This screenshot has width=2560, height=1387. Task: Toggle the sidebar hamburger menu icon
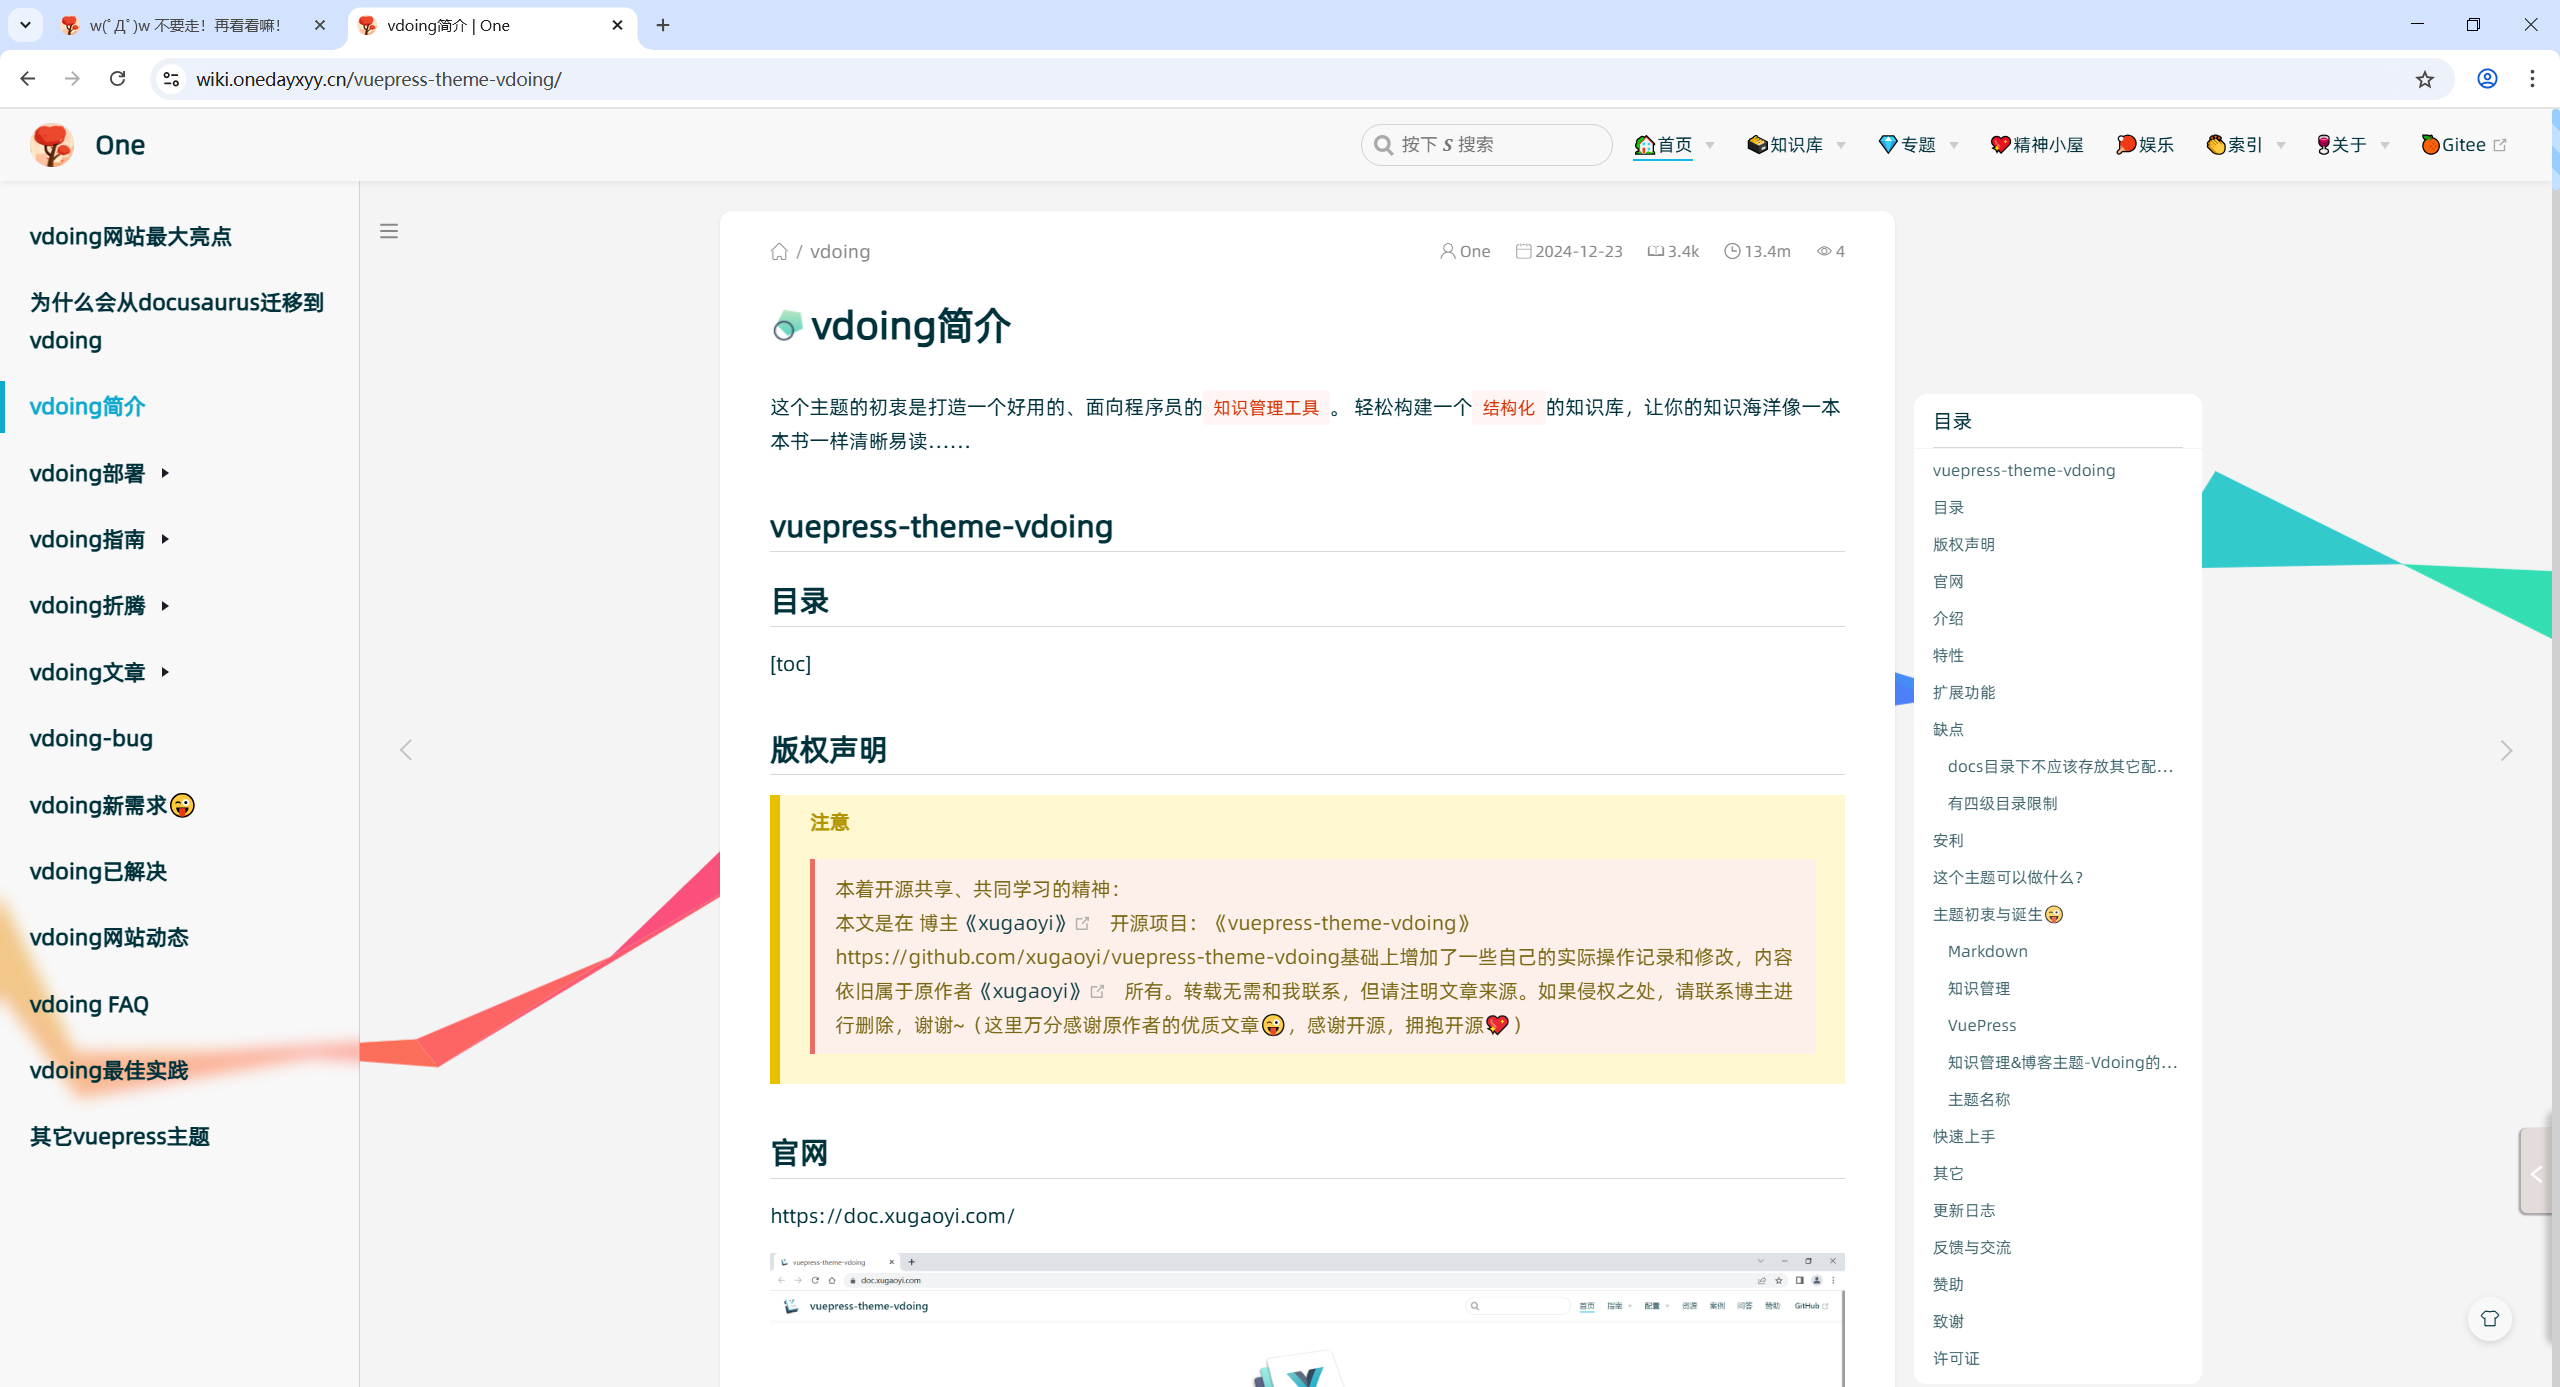[389, 231]
